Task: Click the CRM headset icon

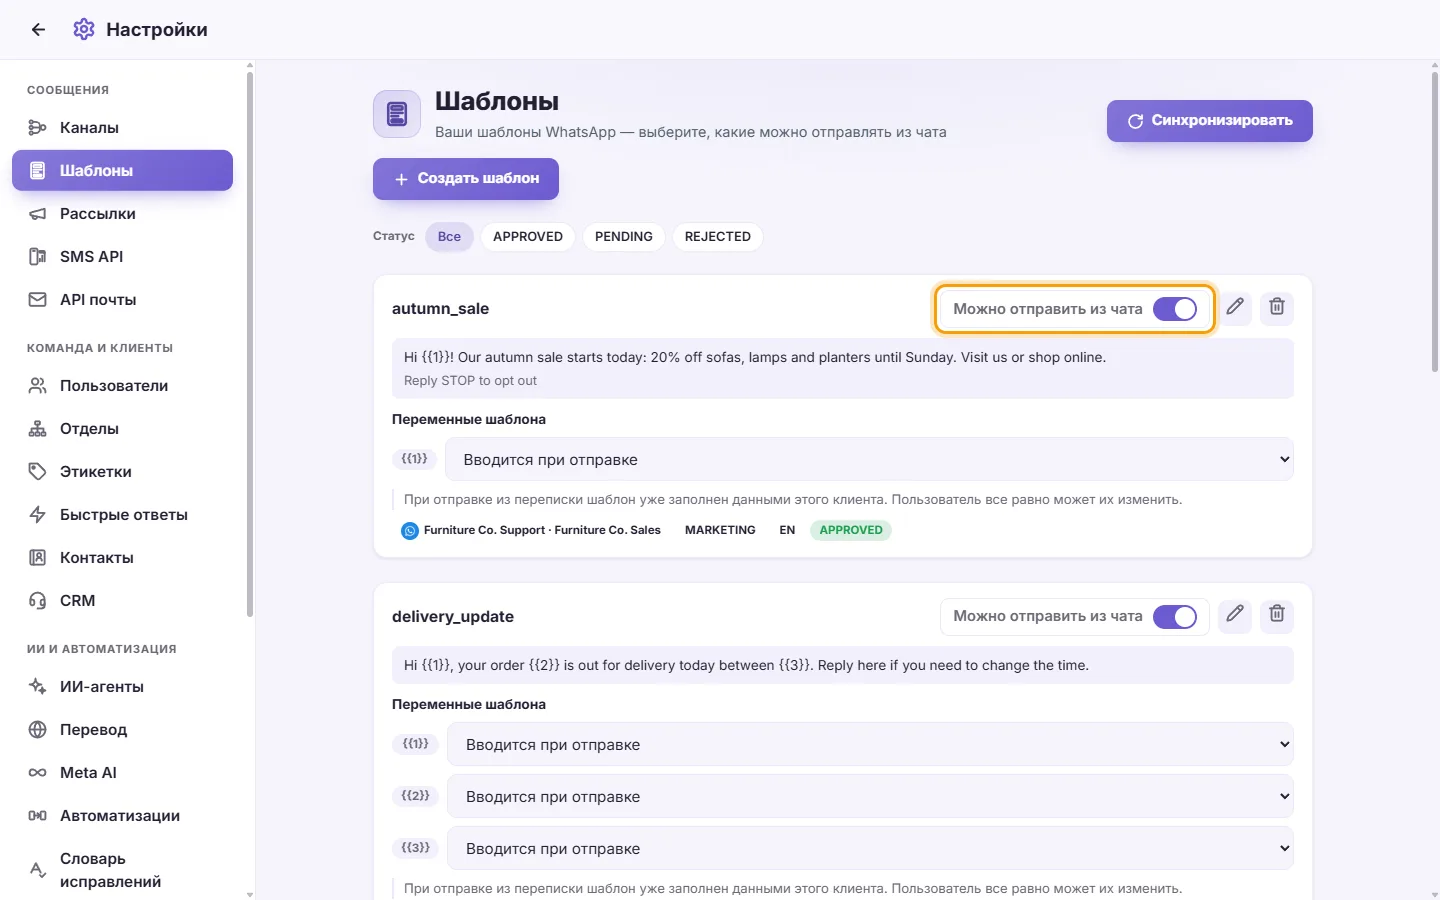Action: pyautogui.click(x=37, y=601)
